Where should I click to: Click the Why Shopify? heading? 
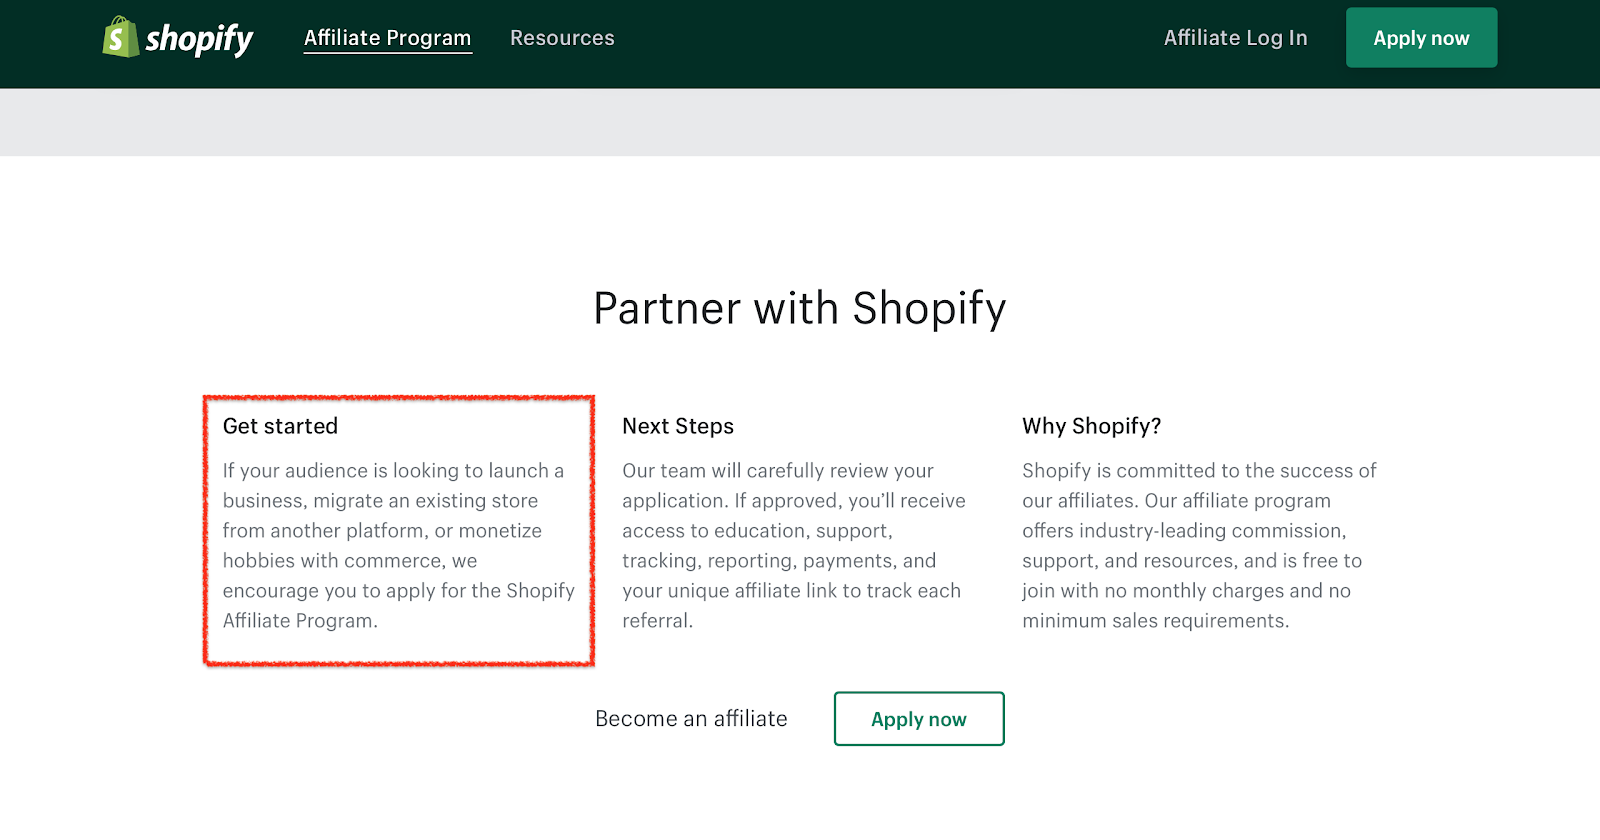[1092, 427]
